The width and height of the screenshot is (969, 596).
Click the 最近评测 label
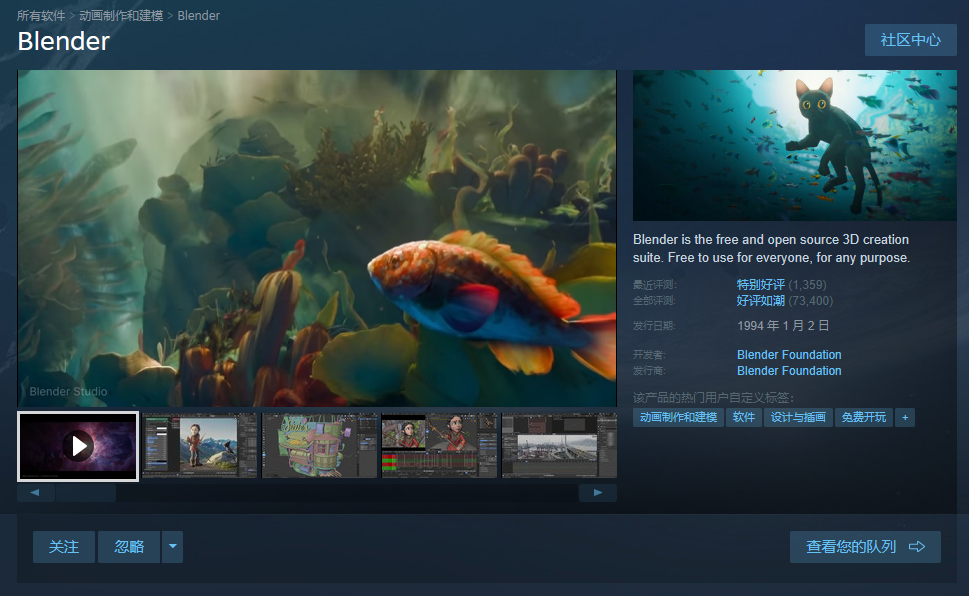coord(655,285)
